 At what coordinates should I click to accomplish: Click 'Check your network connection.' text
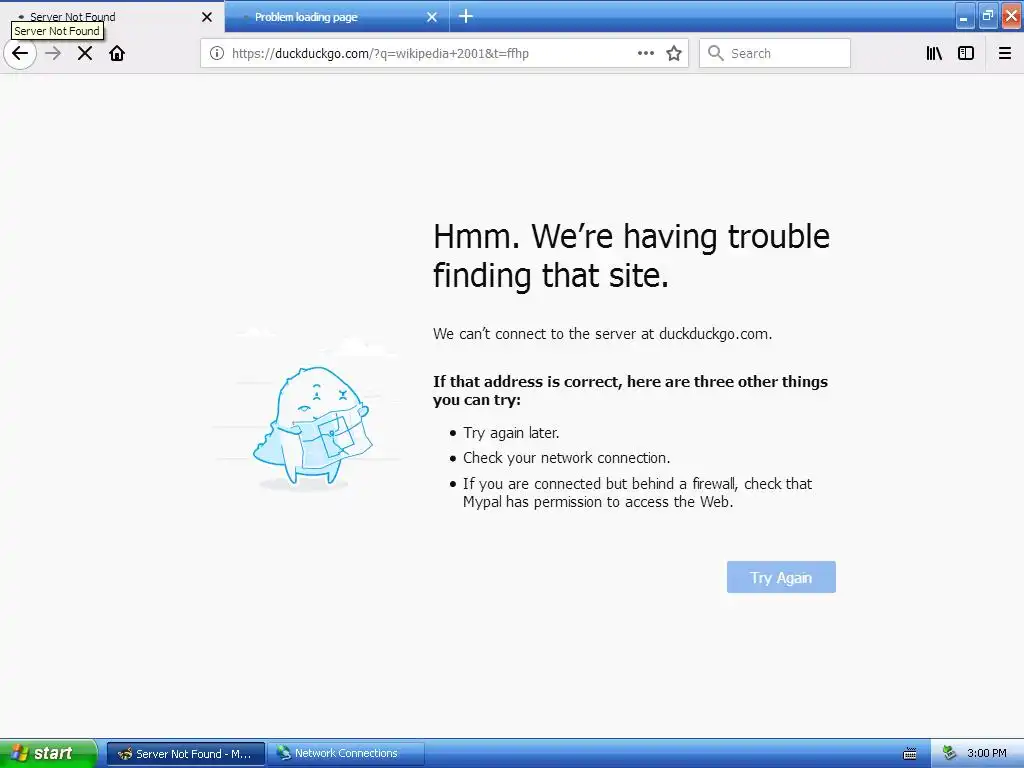pyautogui.click(x=567, y=458)
